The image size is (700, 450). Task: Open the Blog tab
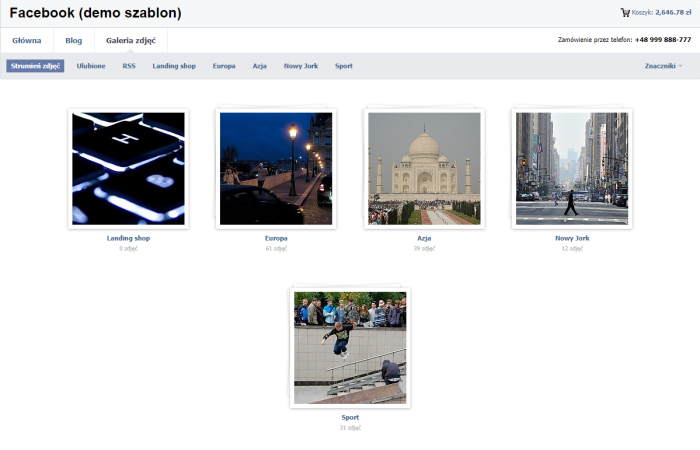point(73,41)
